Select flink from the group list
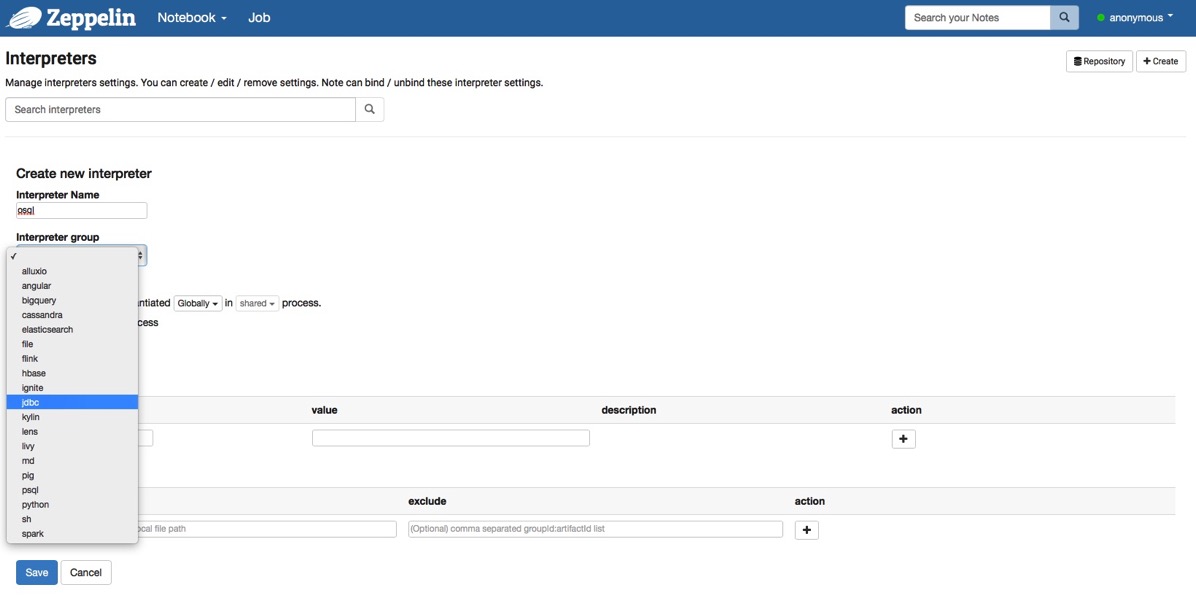Image resolution: width=1196 pixels, height=604 pixels. 72,358
